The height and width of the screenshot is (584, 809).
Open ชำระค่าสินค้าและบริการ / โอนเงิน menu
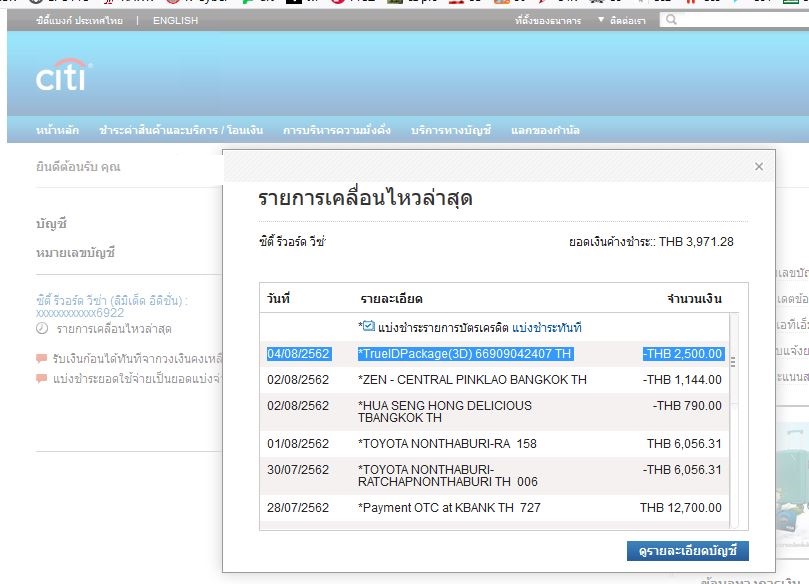(x=181, y=130)
